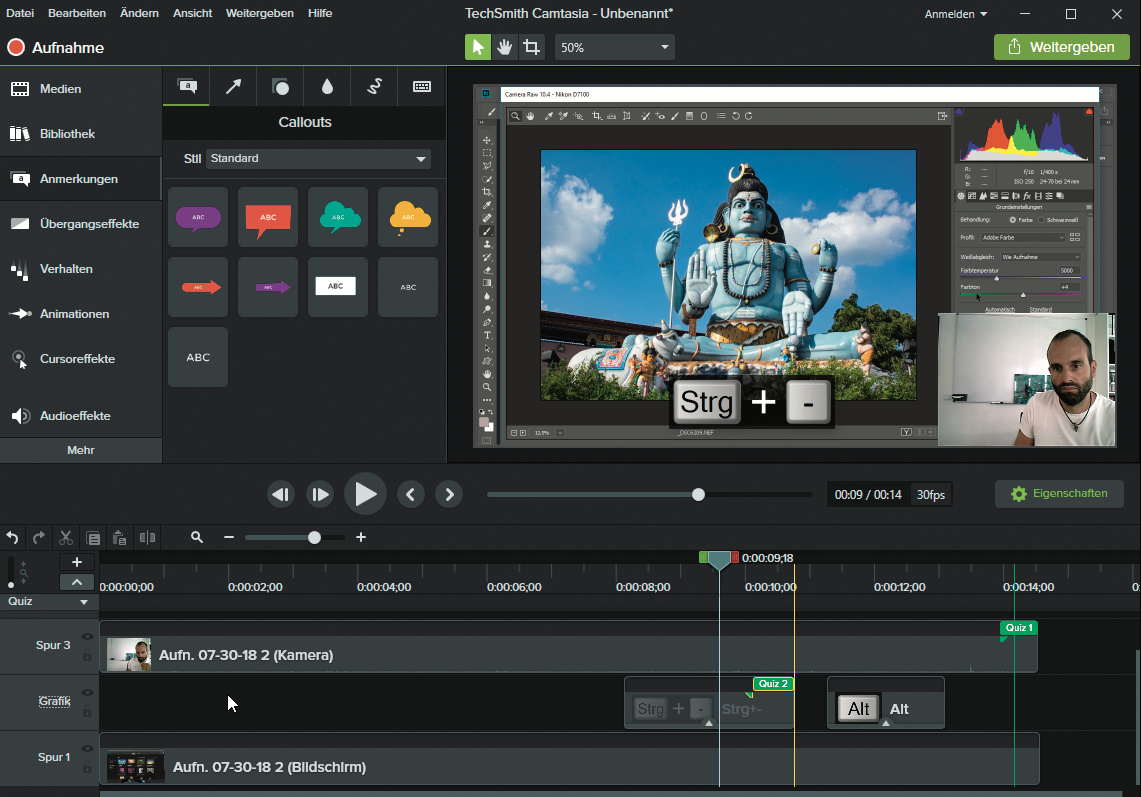The image size is (1141, 797).
Task: Select the crop tool in canvas toolbar
Action: 531,47
